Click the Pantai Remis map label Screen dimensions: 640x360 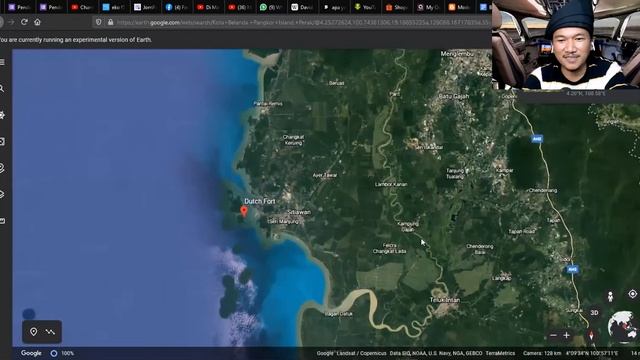(x=268, y=104)
